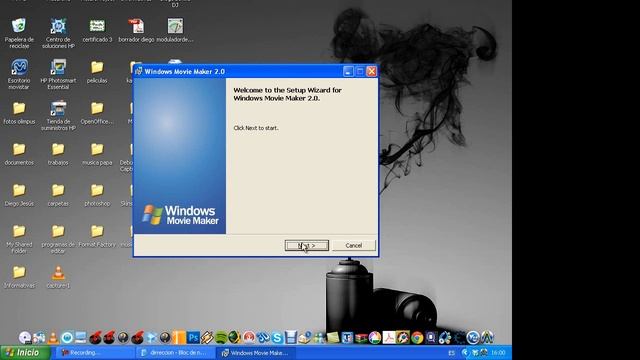Click the CD disc icon in the dock
This screenshot has height=360, width=640.
[x=25, y=338]
